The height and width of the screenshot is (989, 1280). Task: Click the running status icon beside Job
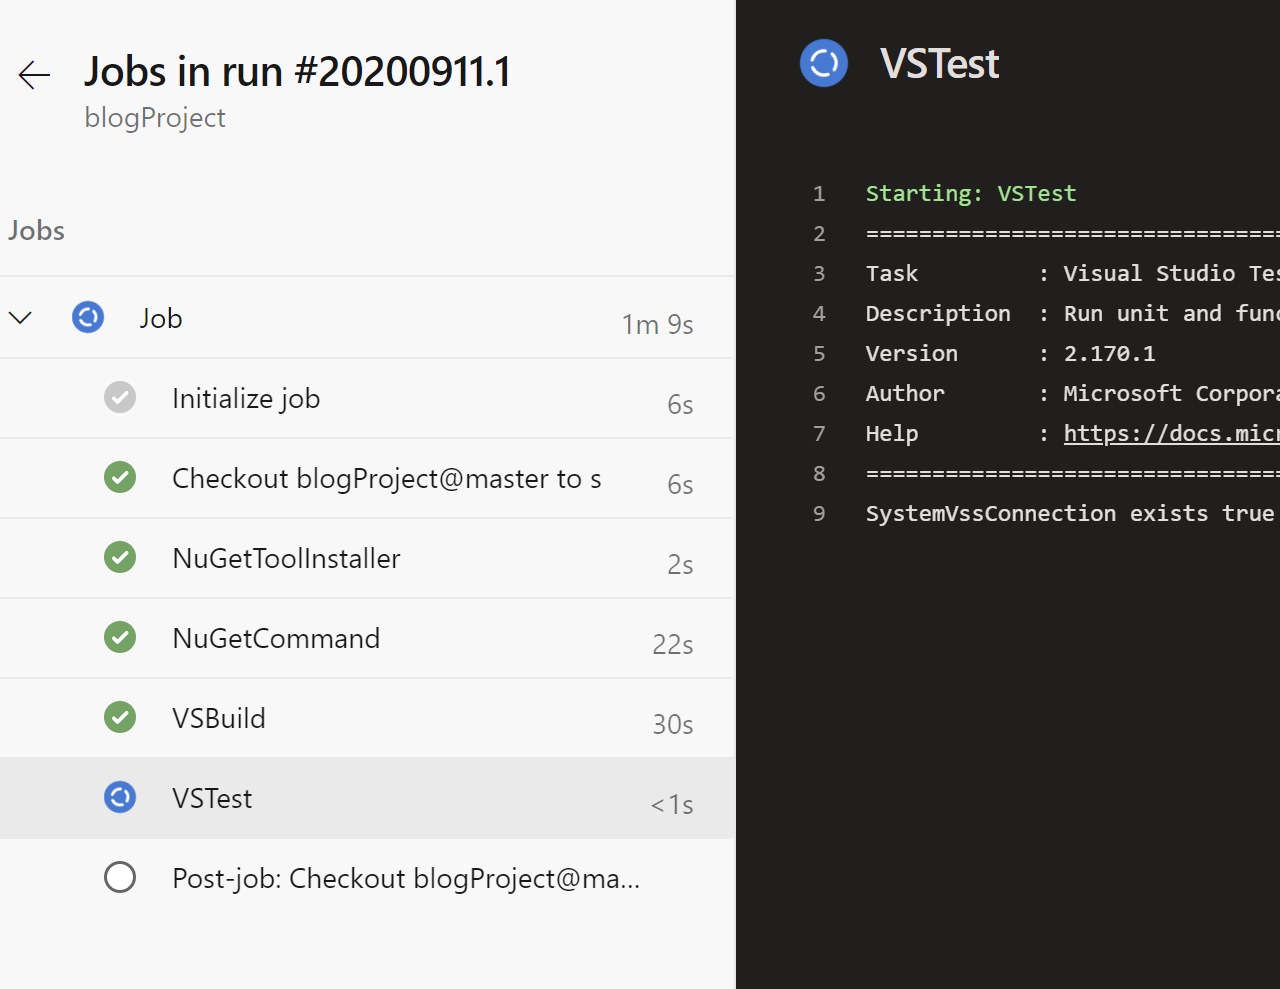click(88, 318)
